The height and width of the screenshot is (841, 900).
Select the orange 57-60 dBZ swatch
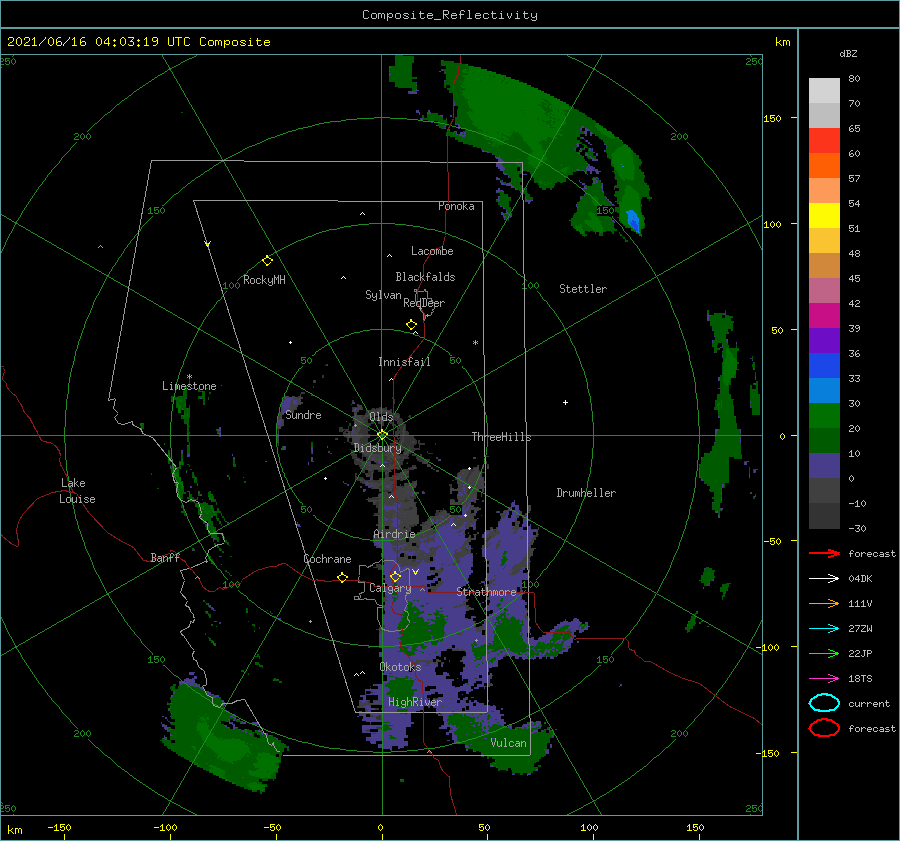click(x=824, y=165)
